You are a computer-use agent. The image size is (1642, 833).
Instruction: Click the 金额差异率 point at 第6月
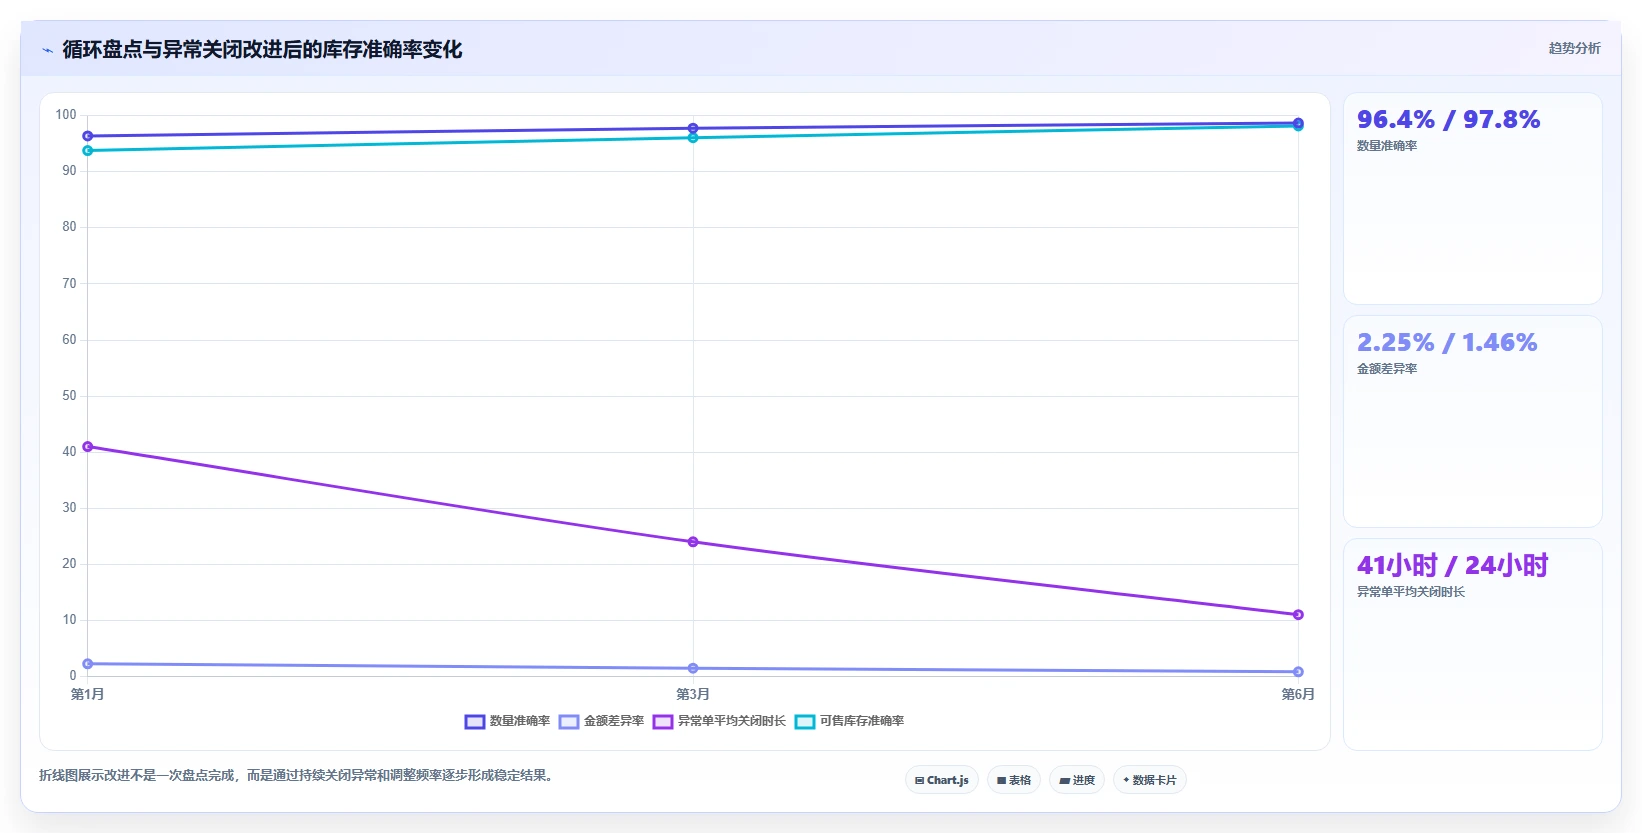point(1298,672)
